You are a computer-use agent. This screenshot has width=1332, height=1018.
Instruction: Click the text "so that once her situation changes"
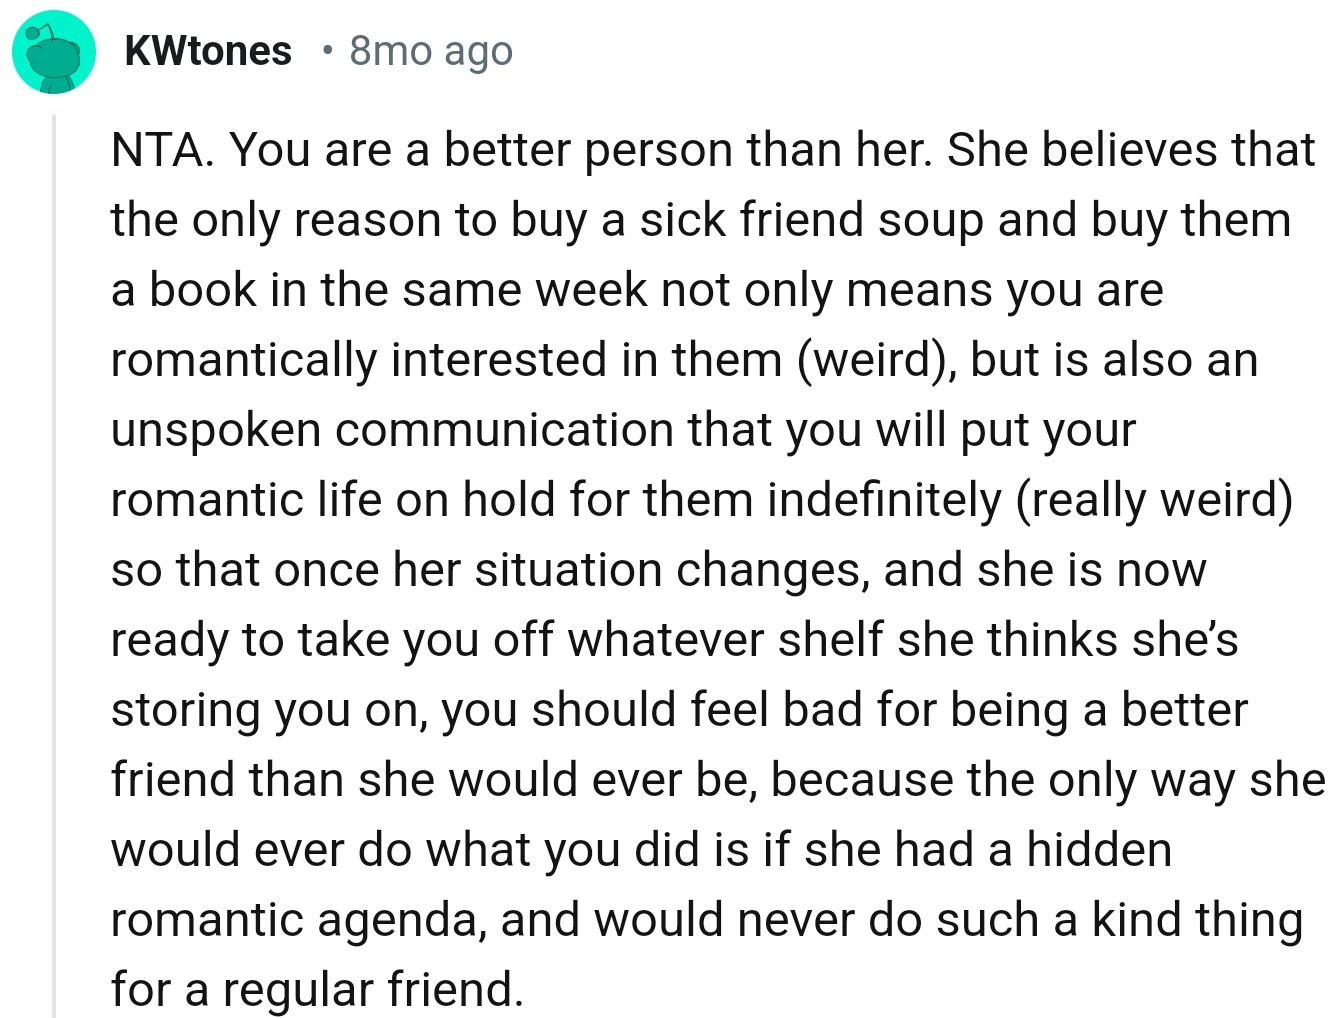pyautogui.click(x=490, y=571)
